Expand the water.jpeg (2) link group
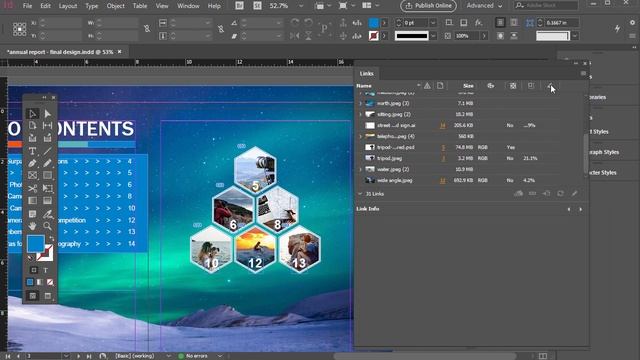 pos(360,169)
